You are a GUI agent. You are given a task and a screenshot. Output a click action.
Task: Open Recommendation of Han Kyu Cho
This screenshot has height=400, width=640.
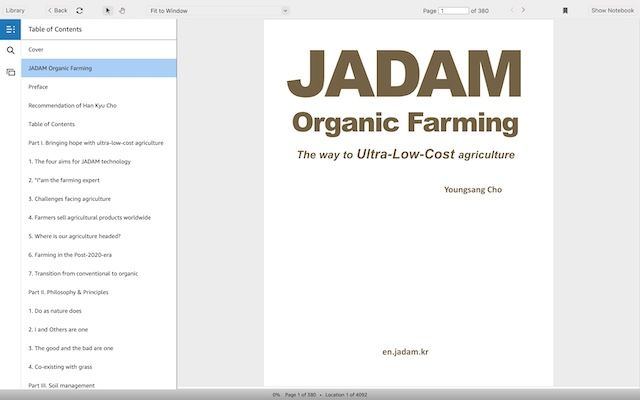pyautogui.click(x=99, y=105)
